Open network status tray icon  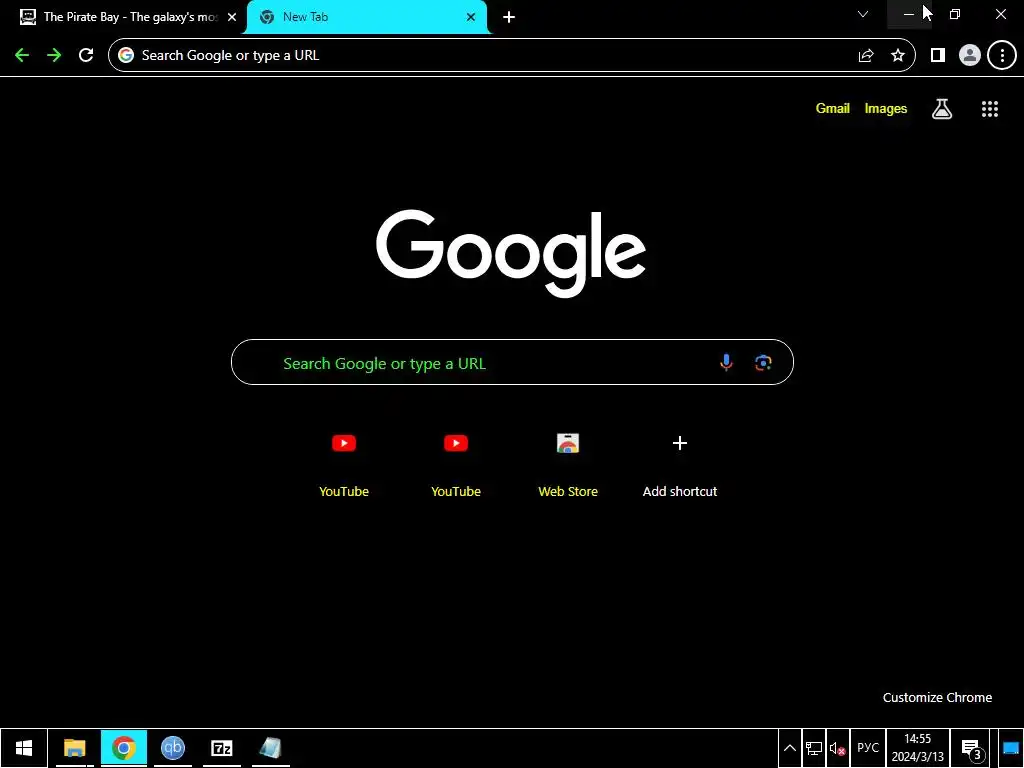814,748
